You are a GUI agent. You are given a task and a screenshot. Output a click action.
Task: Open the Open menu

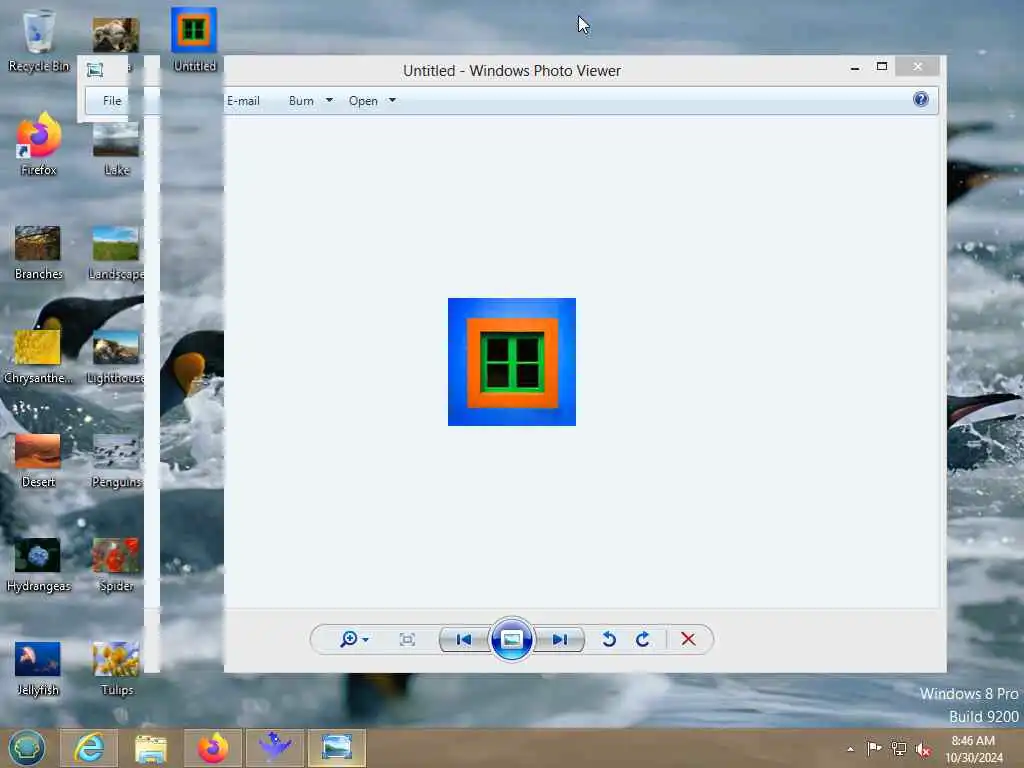tap(363, 101)
